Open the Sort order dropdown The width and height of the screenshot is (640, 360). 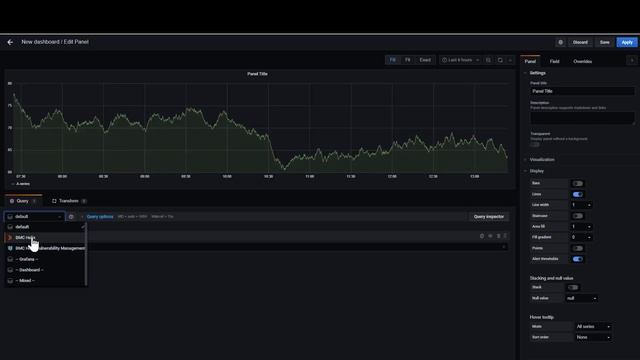click(593, 337)
